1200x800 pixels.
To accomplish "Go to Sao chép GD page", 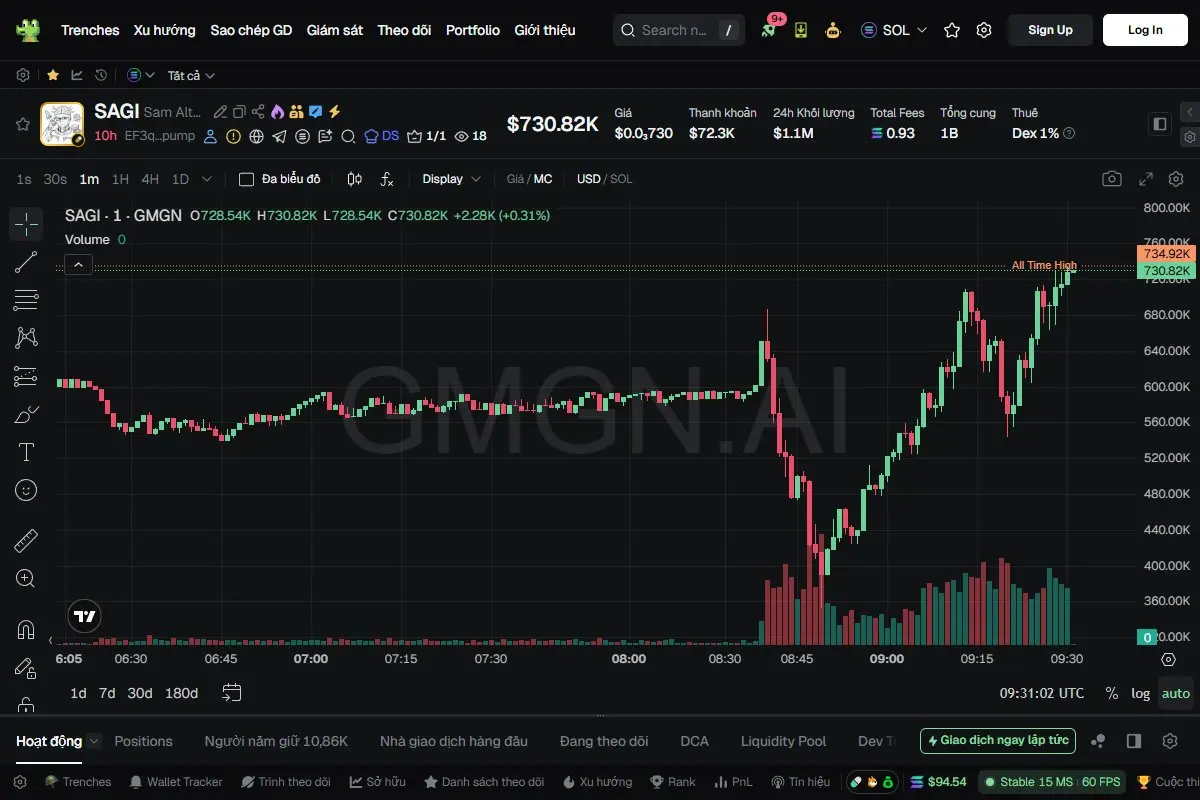I will [x=251, y=30].
